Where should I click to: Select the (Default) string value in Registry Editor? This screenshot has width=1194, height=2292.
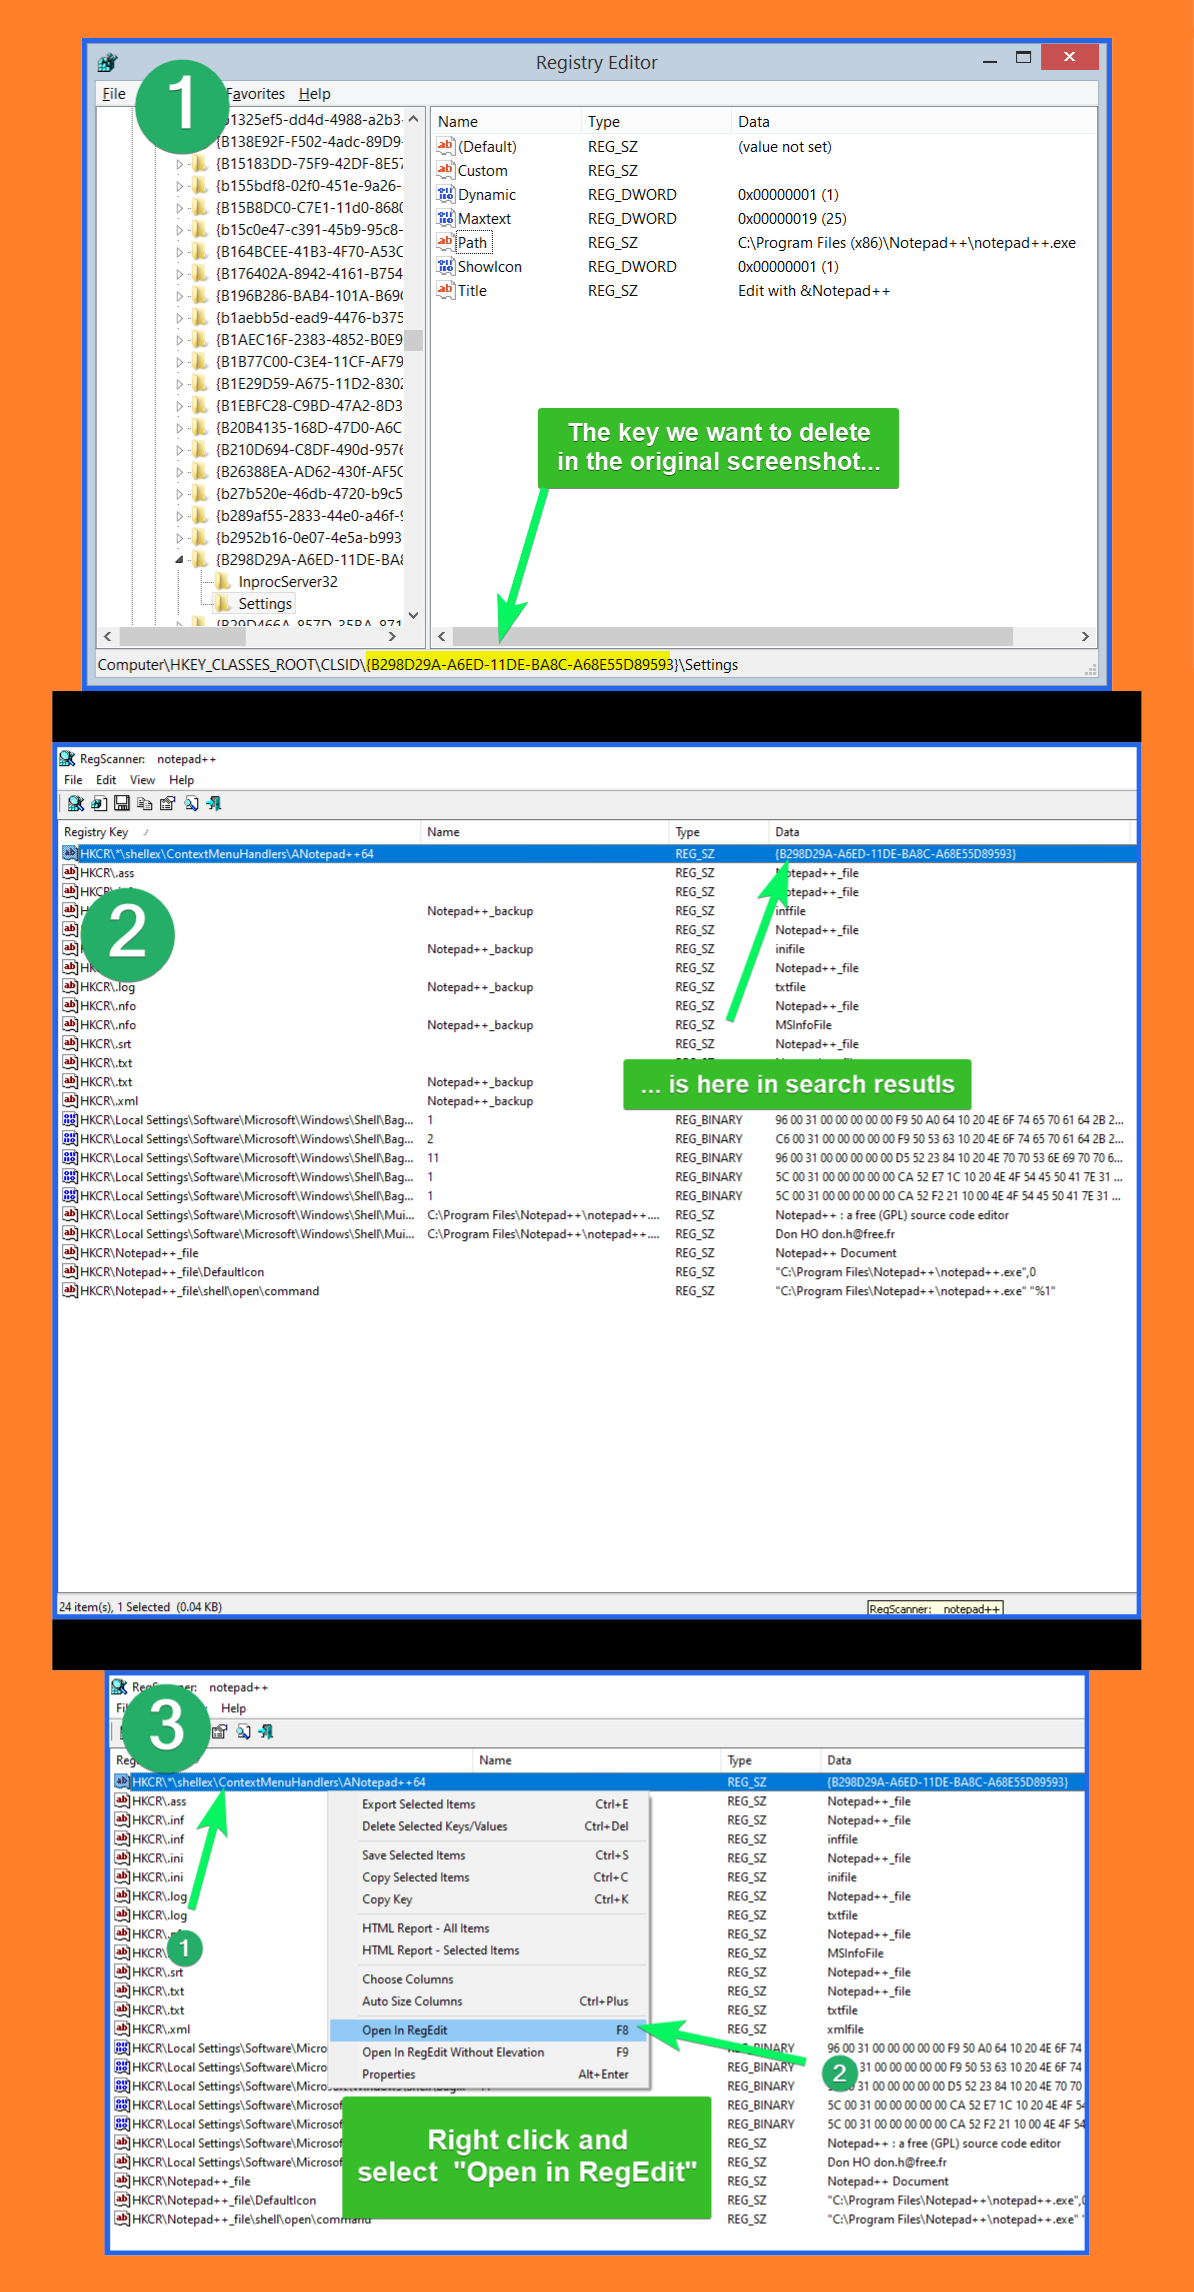click(487, 147)
